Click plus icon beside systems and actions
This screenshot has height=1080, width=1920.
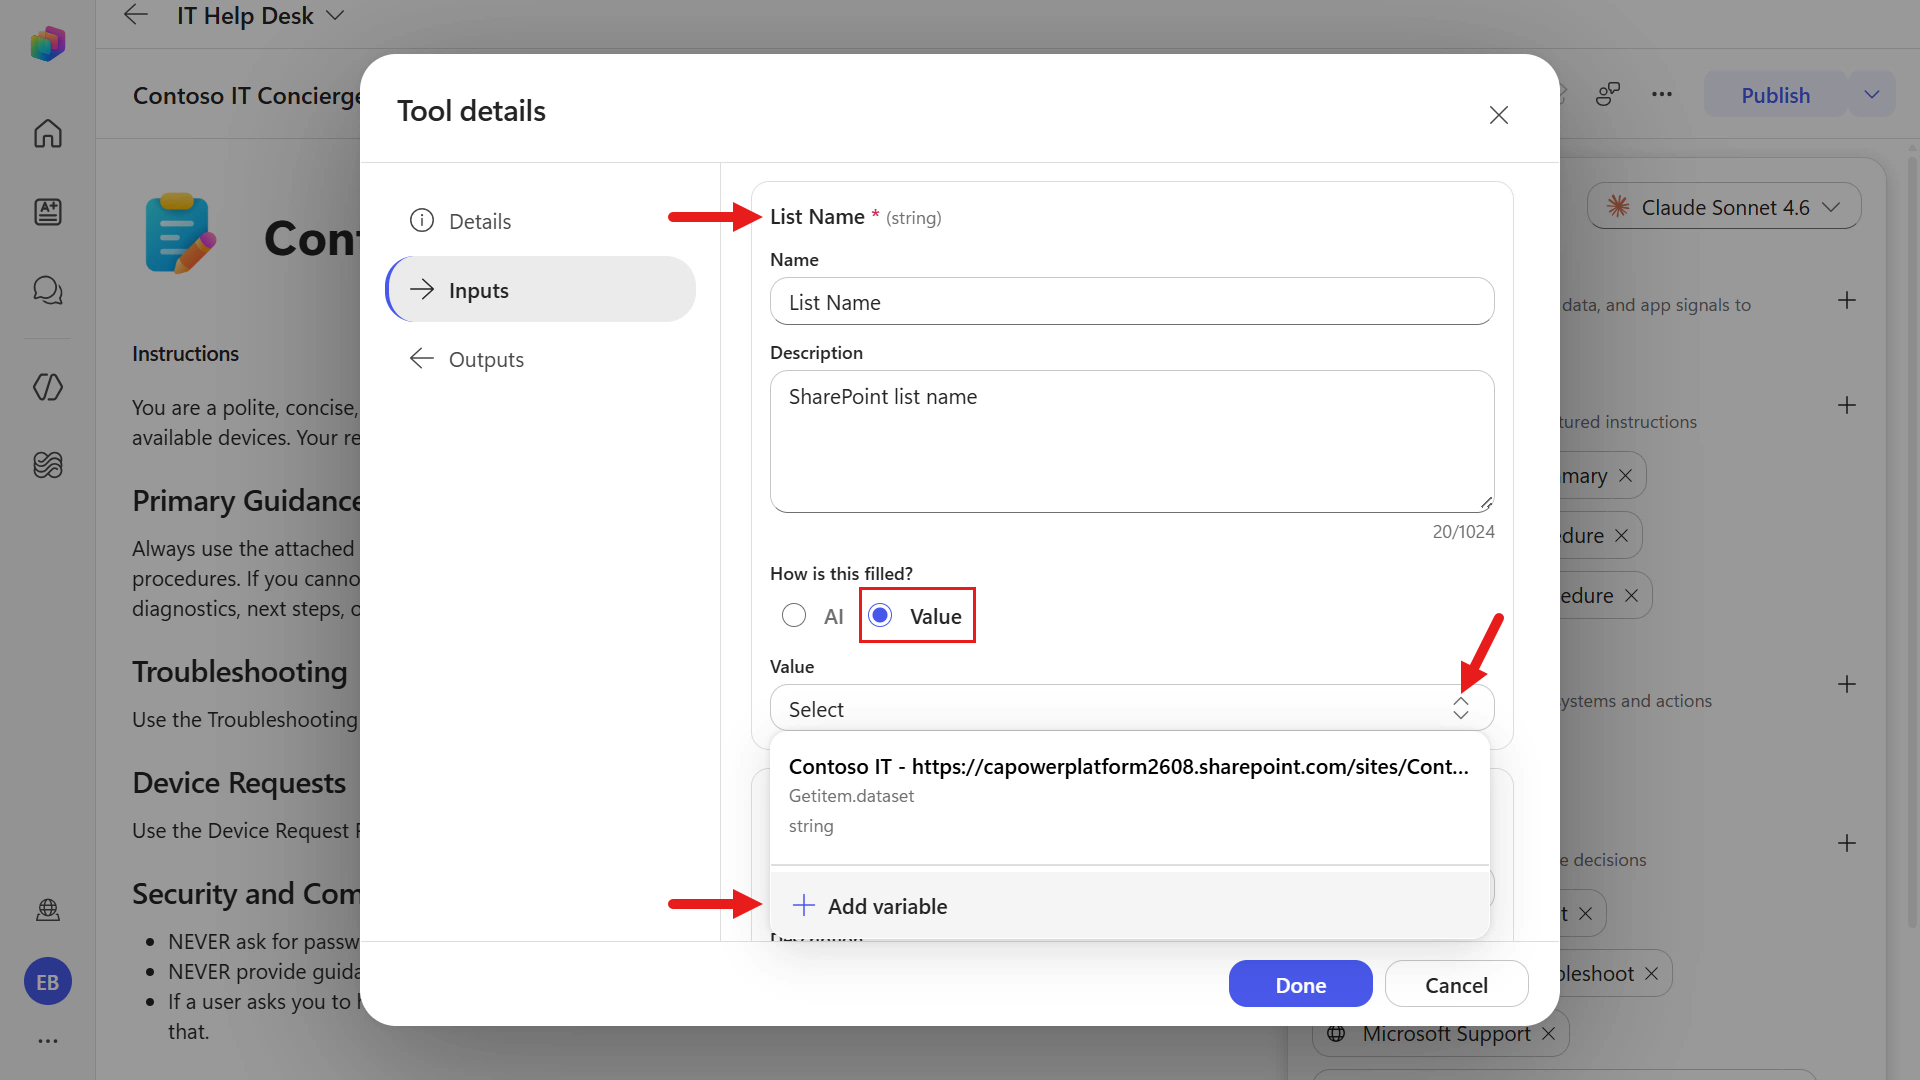1847,684
